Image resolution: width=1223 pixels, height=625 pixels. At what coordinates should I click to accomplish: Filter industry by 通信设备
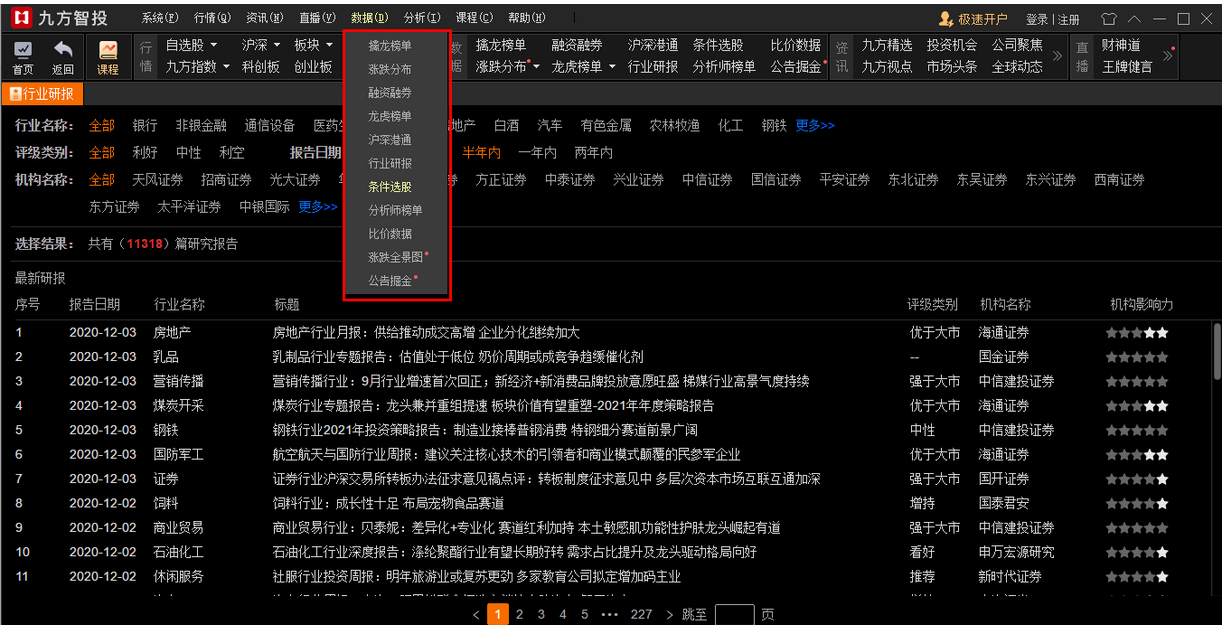270,125
